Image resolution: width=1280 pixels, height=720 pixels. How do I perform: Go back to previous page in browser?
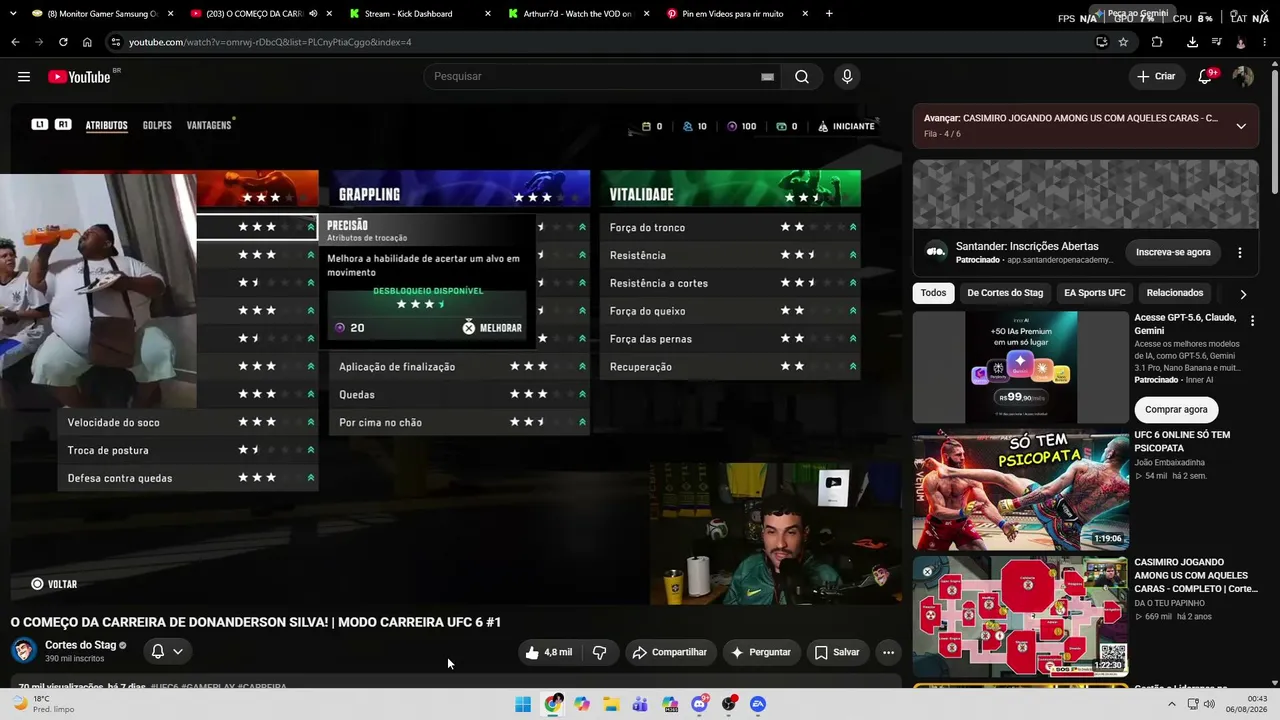click(15, 42)
